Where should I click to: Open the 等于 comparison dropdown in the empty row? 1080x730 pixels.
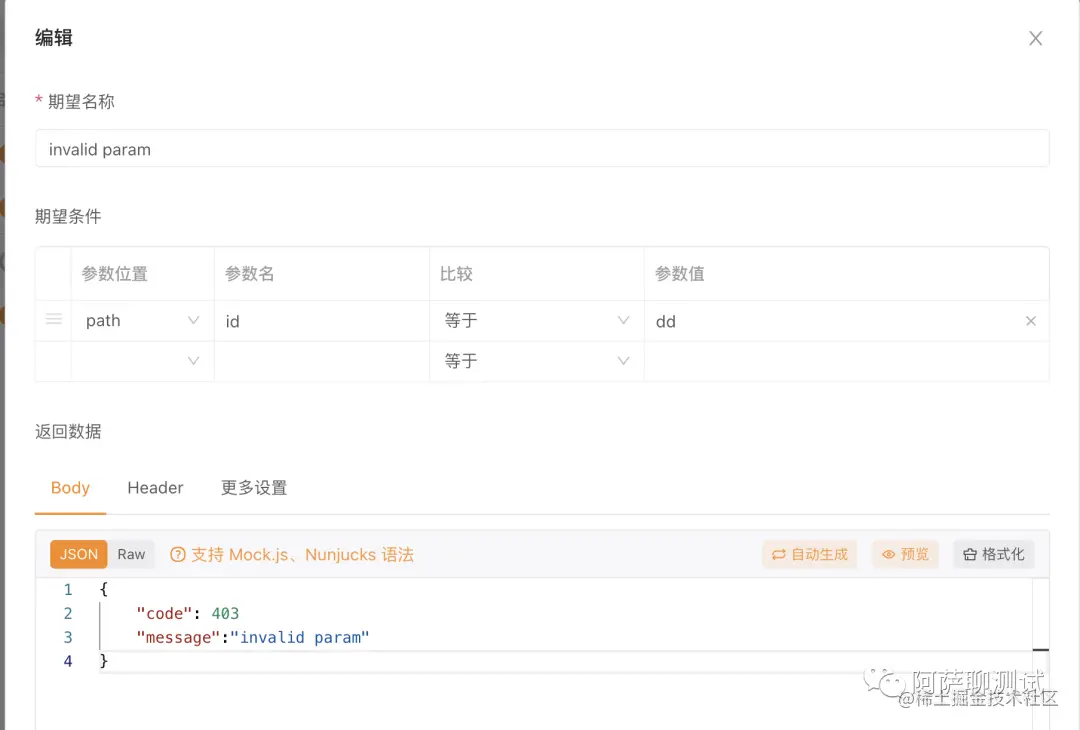tap(537, 361)
